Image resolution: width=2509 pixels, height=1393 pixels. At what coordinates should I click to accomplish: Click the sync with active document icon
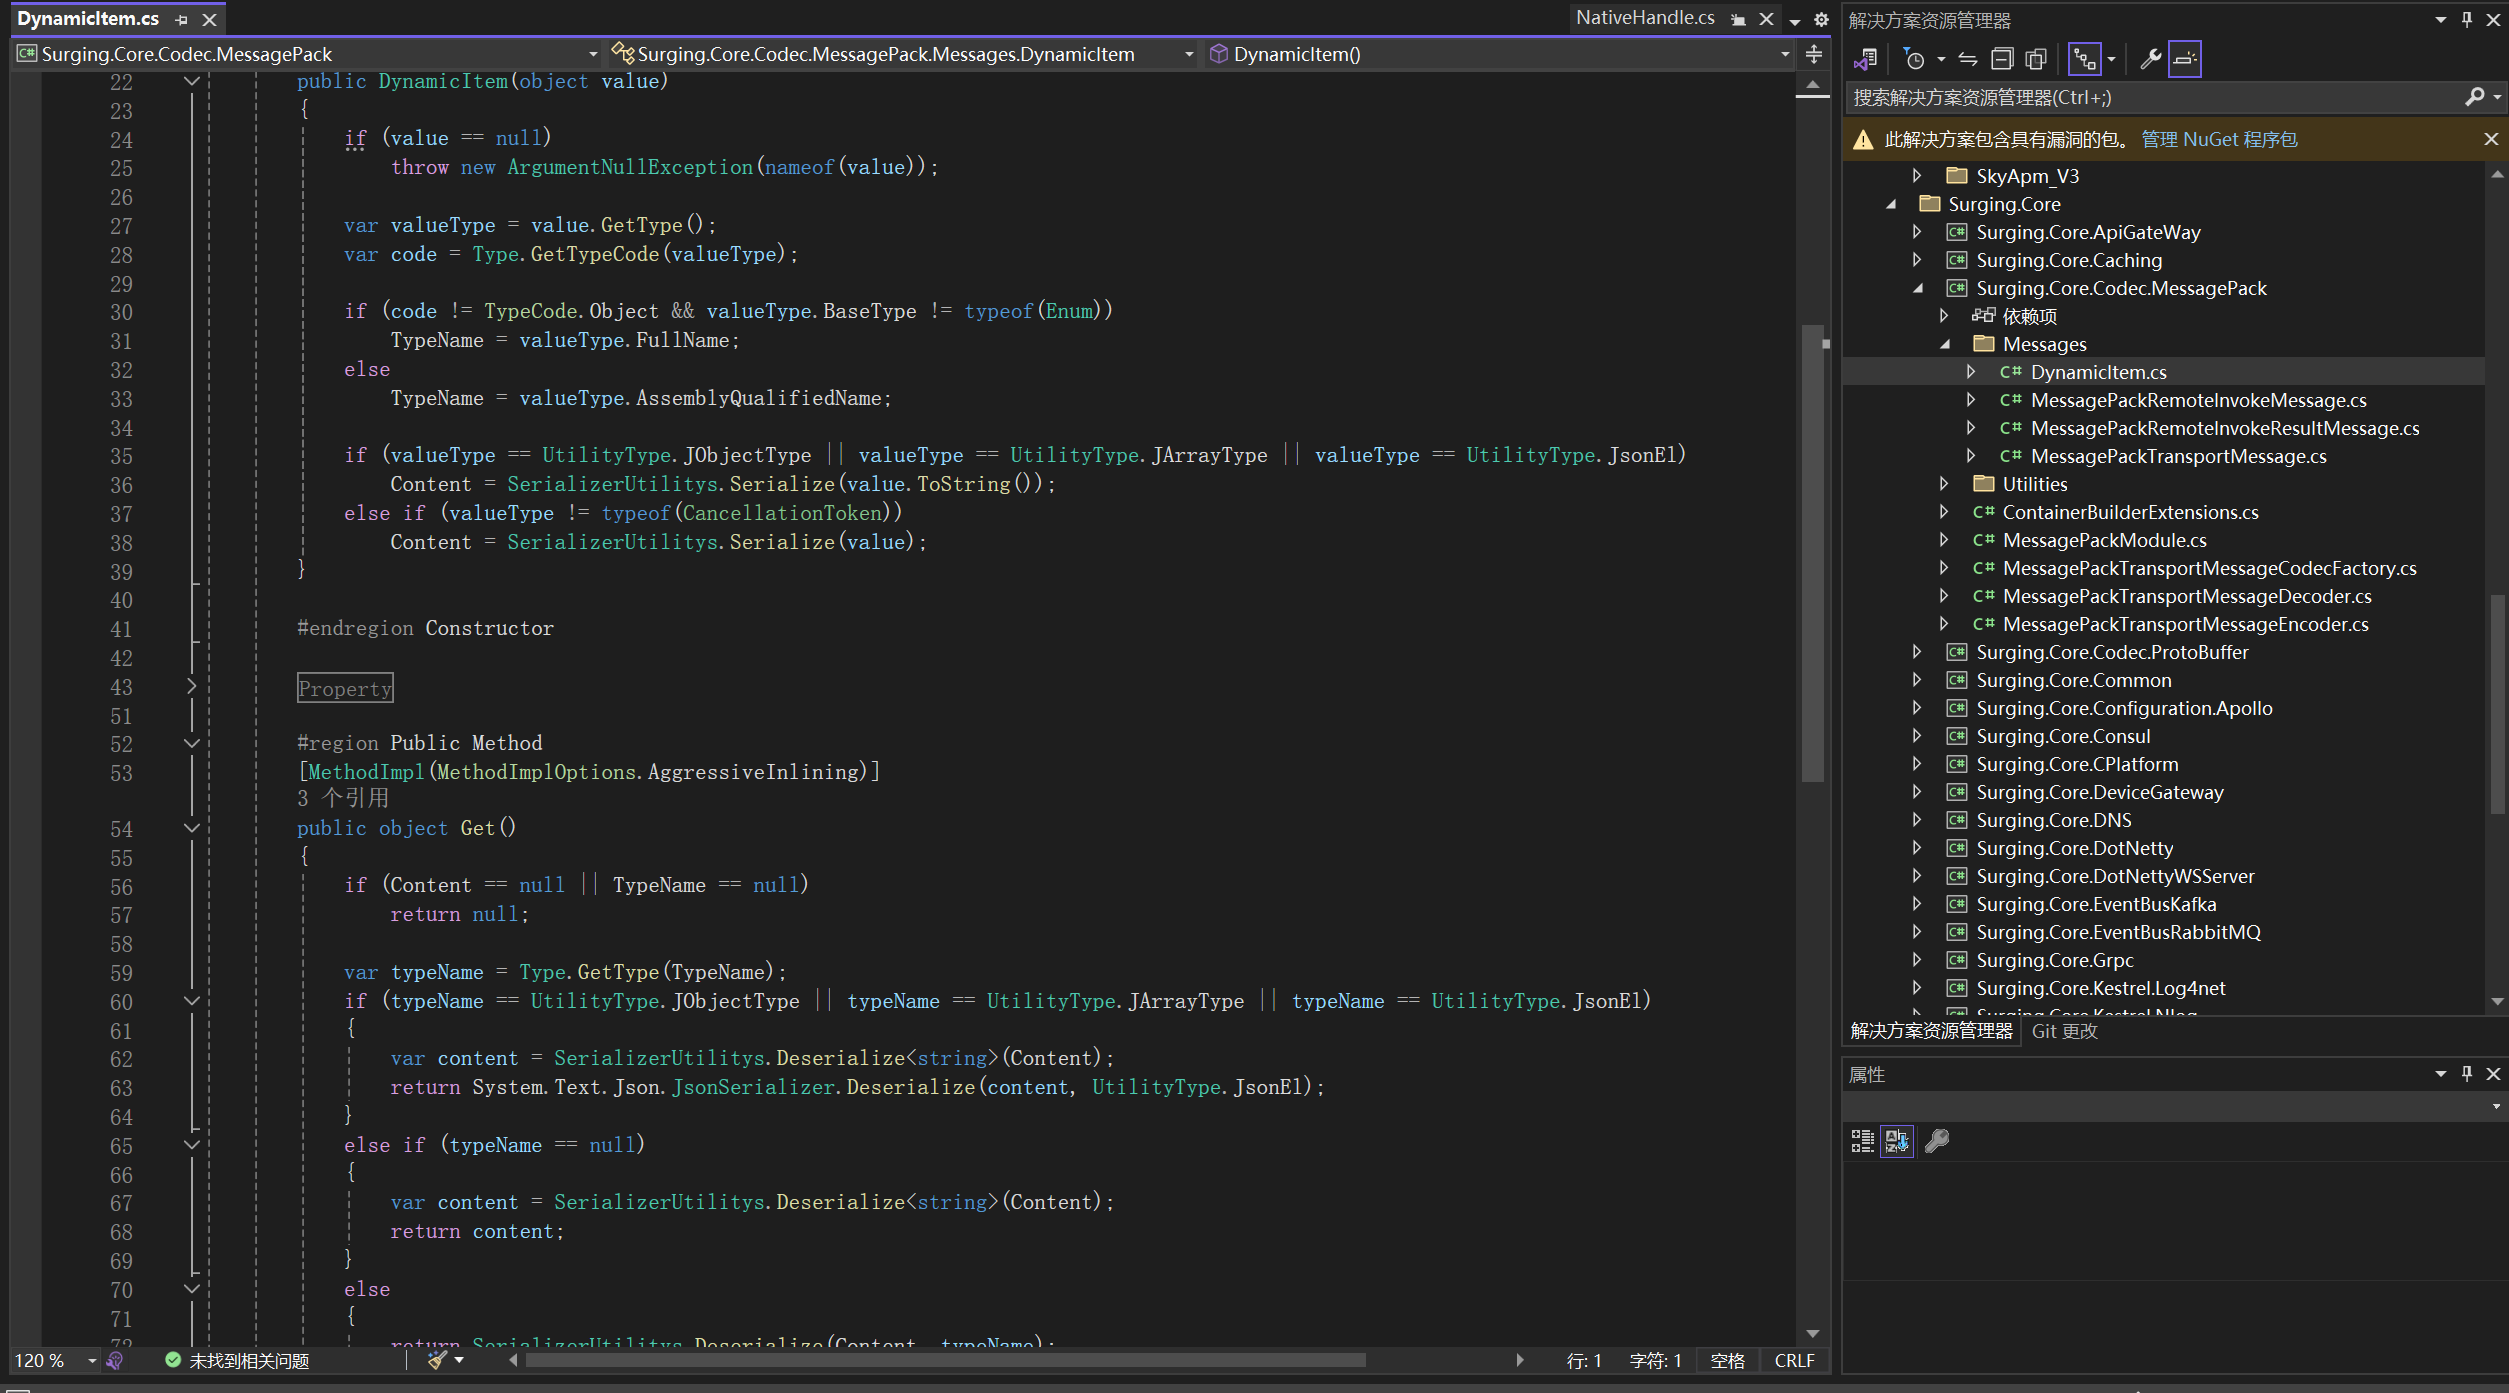pyautogui.click(x=1967, y=59)
